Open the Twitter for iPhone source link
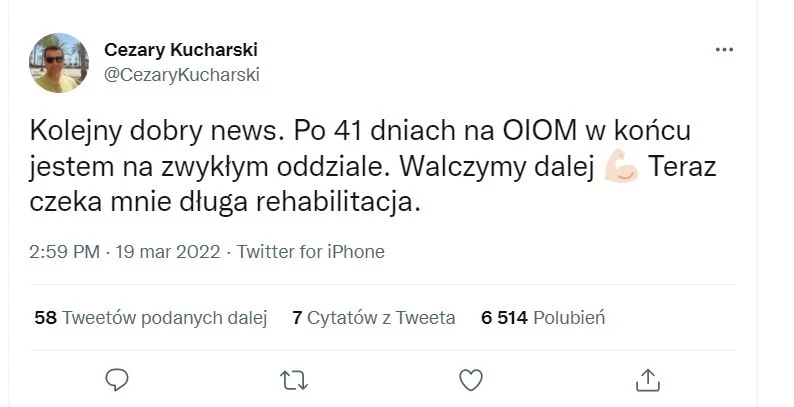 point(310,252)
